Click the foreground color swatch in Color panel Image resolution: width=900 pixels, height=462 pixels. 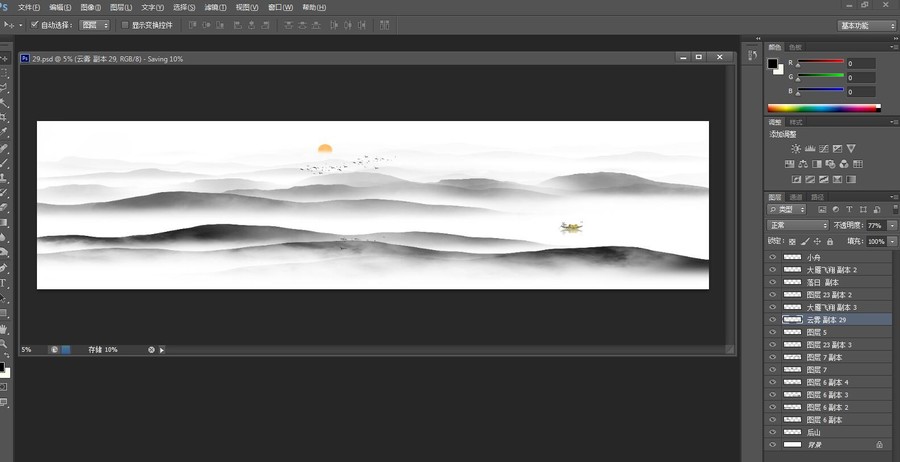[773, 64]
